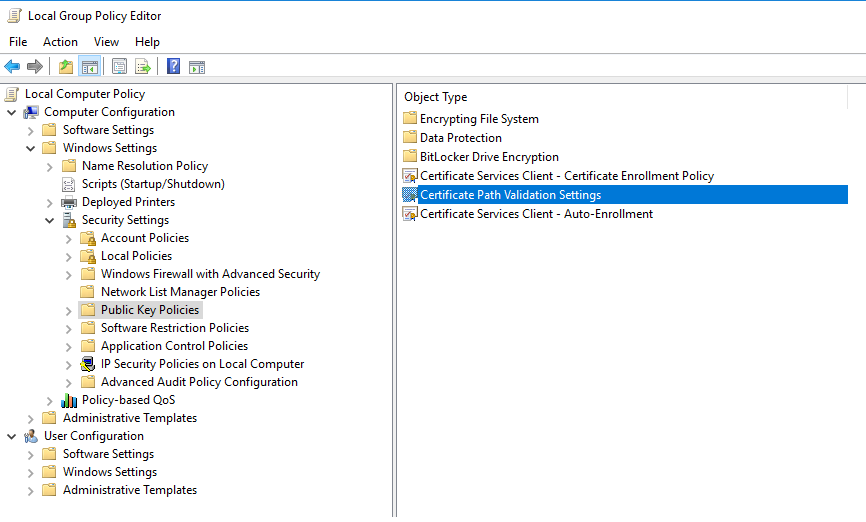Collapse the User Configuration node
Screen dimensions: 866x522
[12, 436]
